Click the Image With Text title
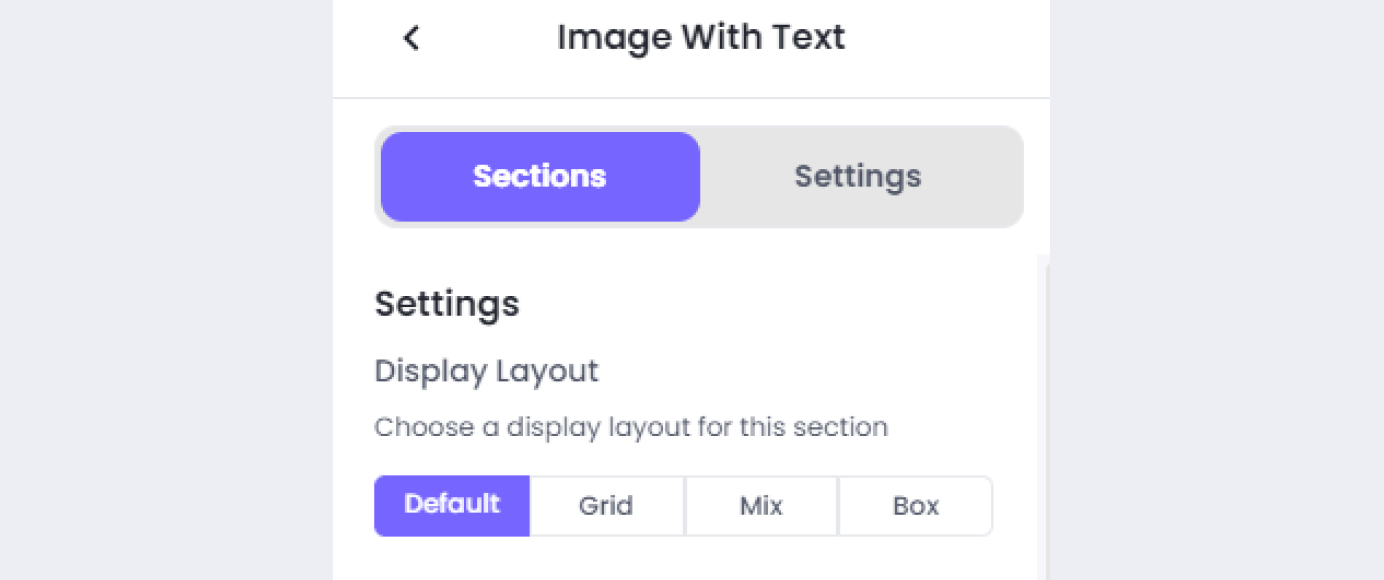Viewport: 1384px width, 580px height. point(701,38)
